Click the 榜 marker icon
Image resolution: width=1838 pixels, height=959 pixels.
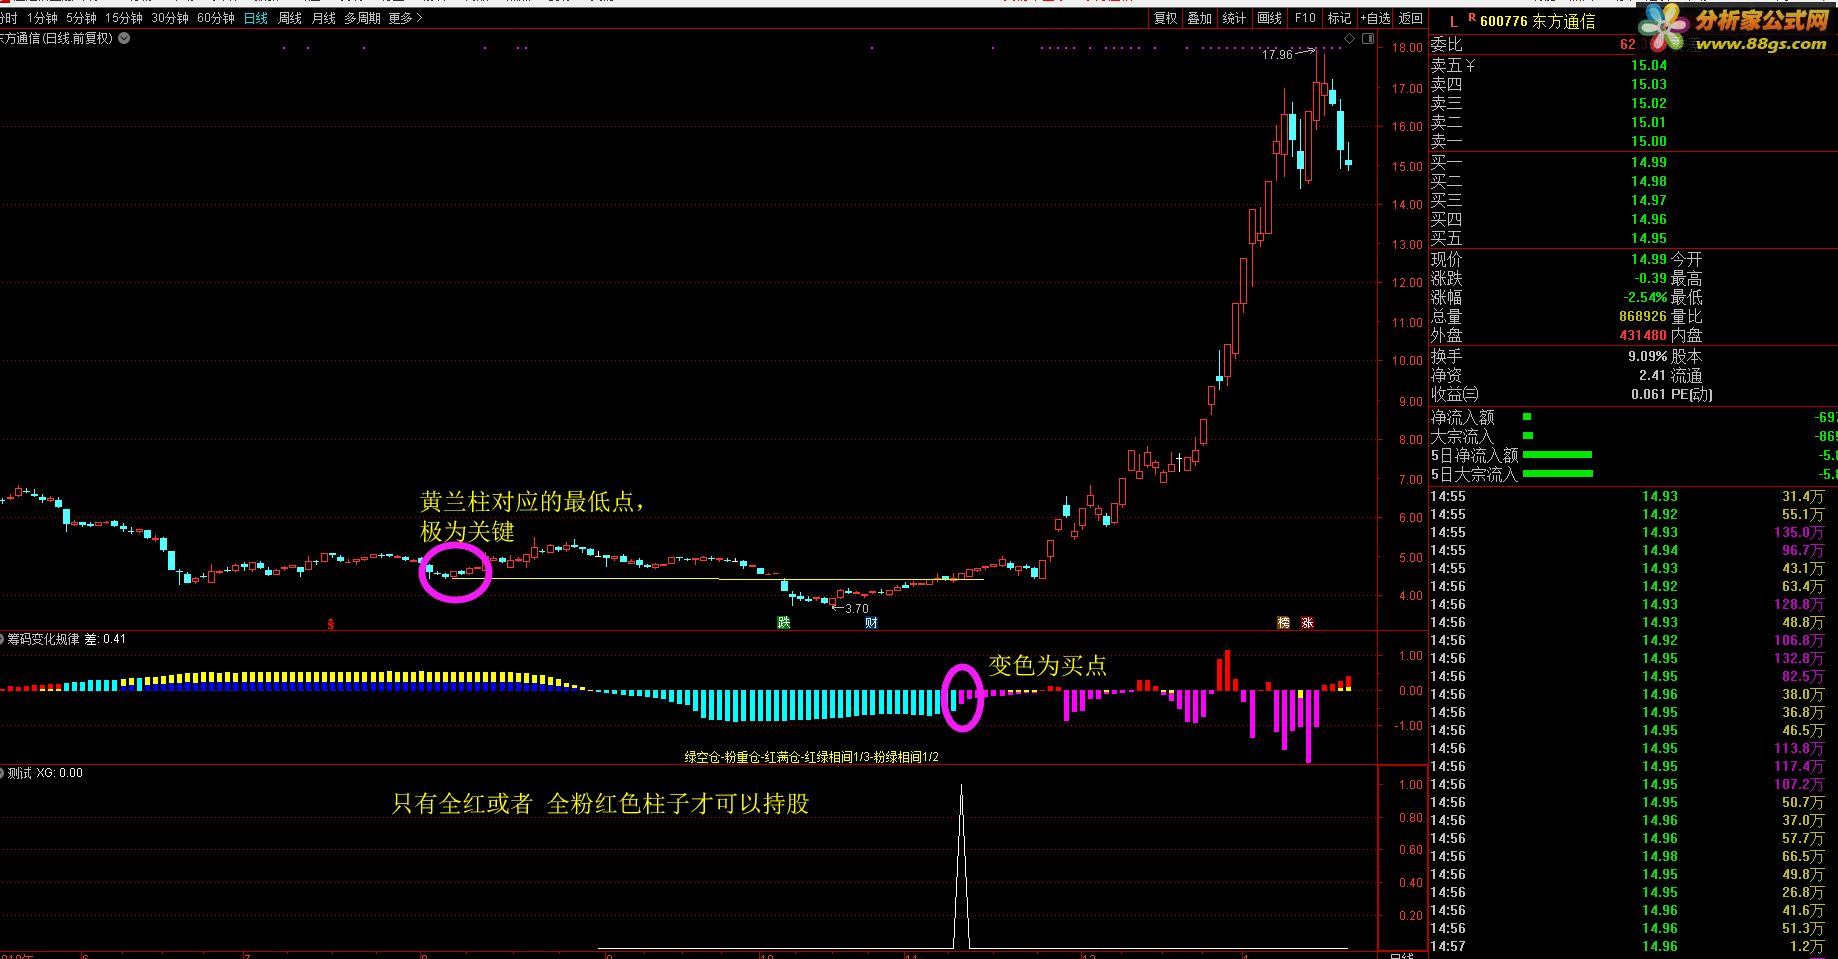tap(1284, 622)
